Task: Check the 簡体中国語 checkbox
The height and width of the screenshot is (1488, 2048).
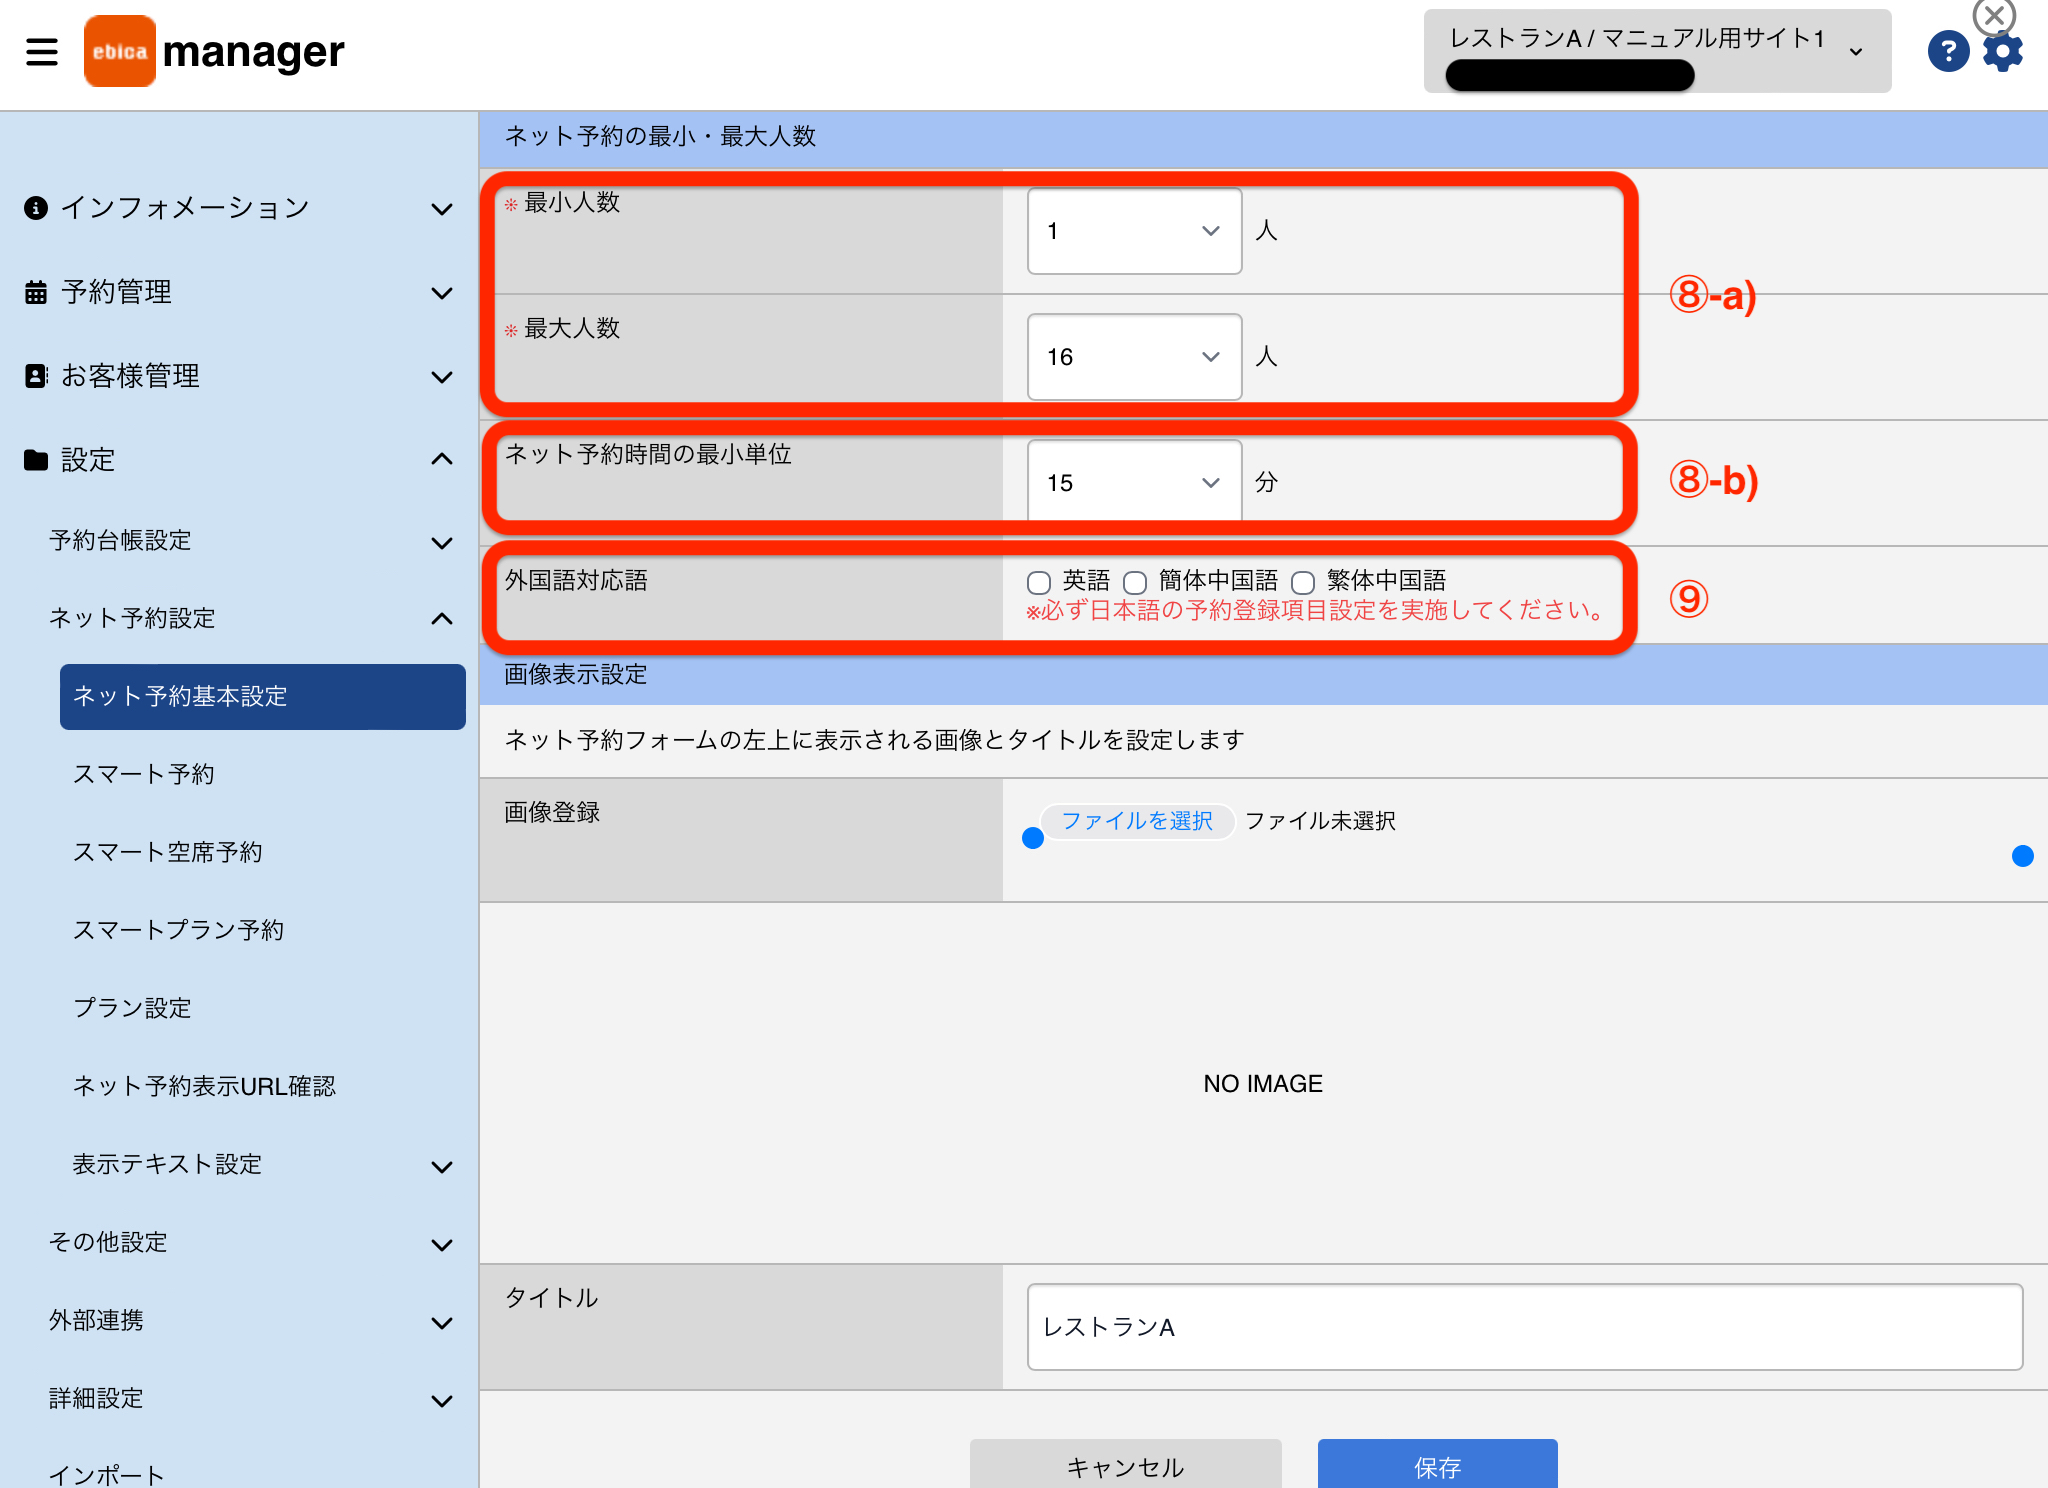Action: tap(1135, 582)
